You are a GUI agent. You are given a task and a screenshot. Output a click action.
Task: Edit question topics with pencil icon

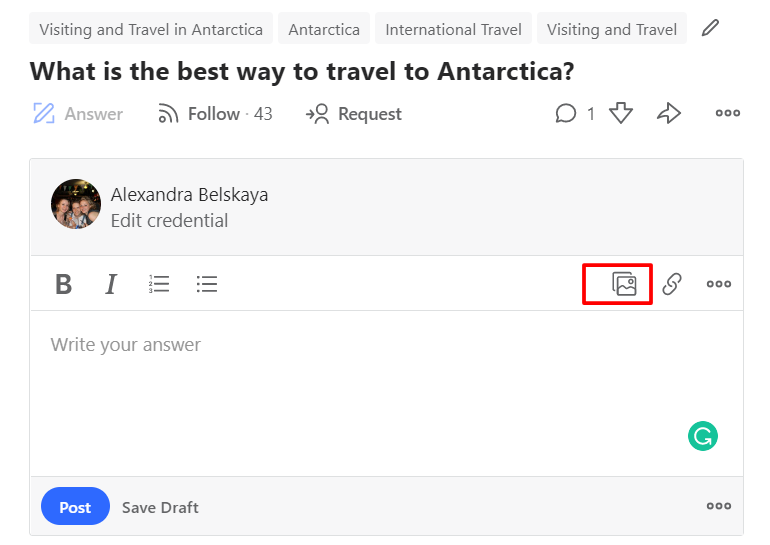tap(710, 28)
